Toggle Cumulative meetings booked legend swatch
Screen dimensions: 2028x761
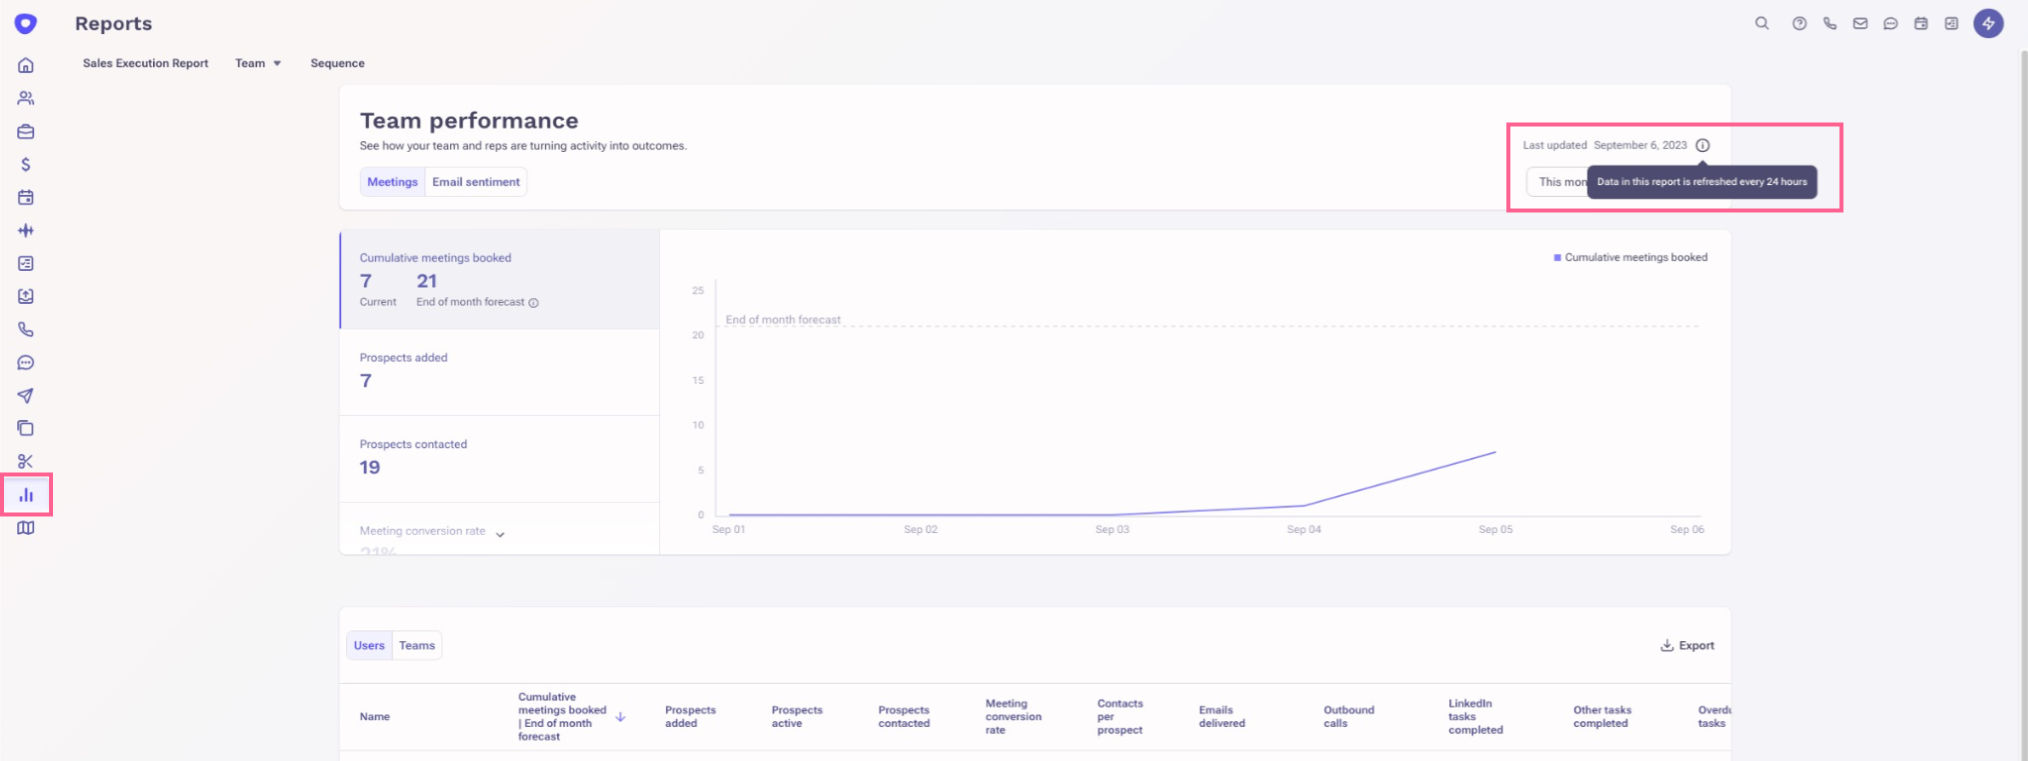tap(1557, 258)
